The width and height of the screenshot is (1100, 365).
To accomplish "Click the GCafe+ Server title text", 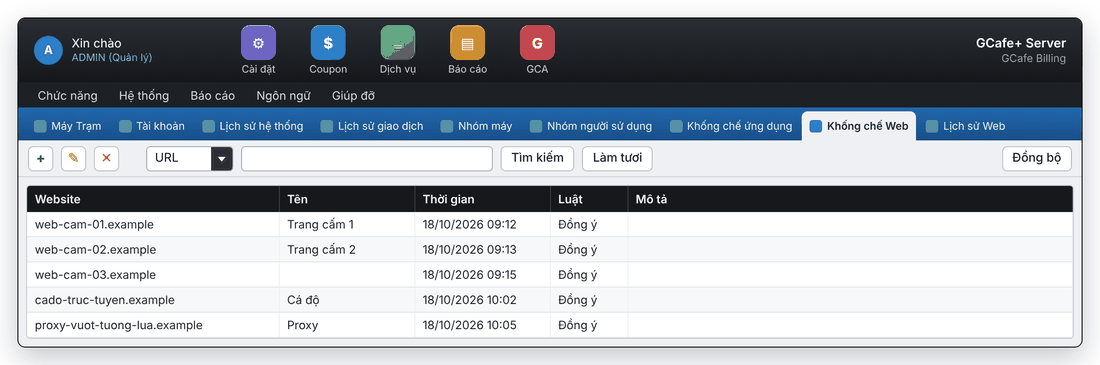I will point(1021,44).
